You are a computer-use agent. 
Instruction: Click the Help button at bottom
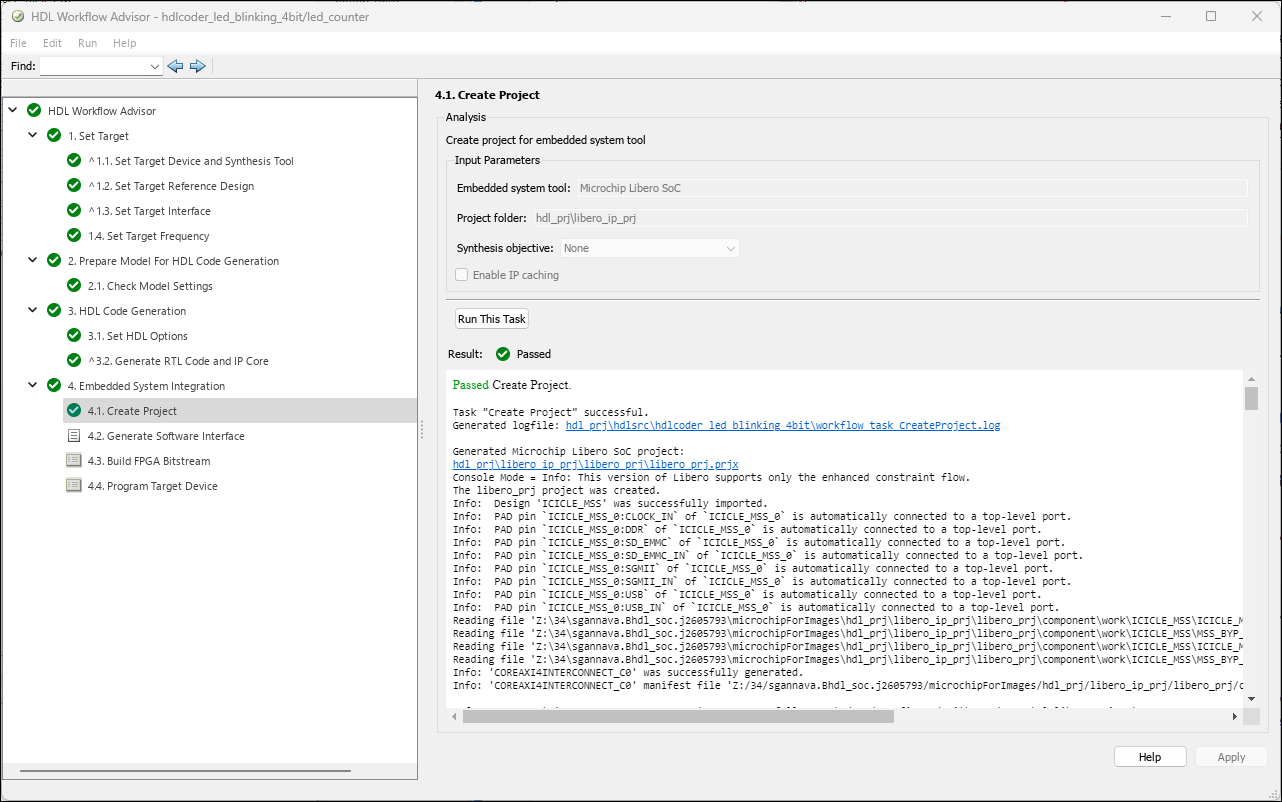point(1149,757)
